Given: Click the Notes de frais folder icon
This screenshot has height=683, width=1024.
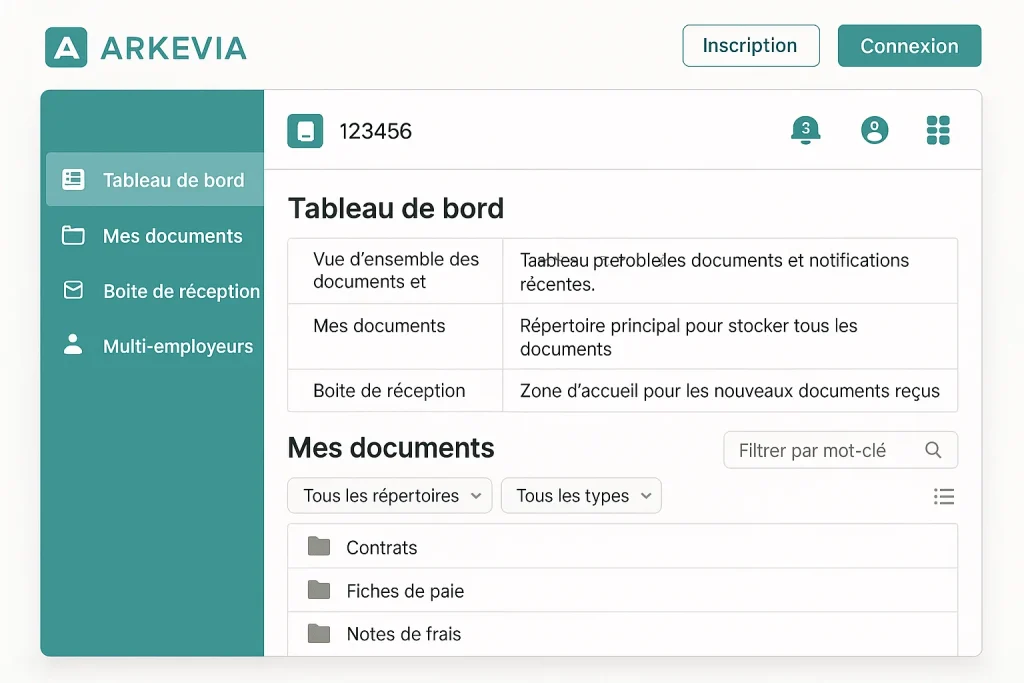Looking at the screenshot, I should (319, 633).
